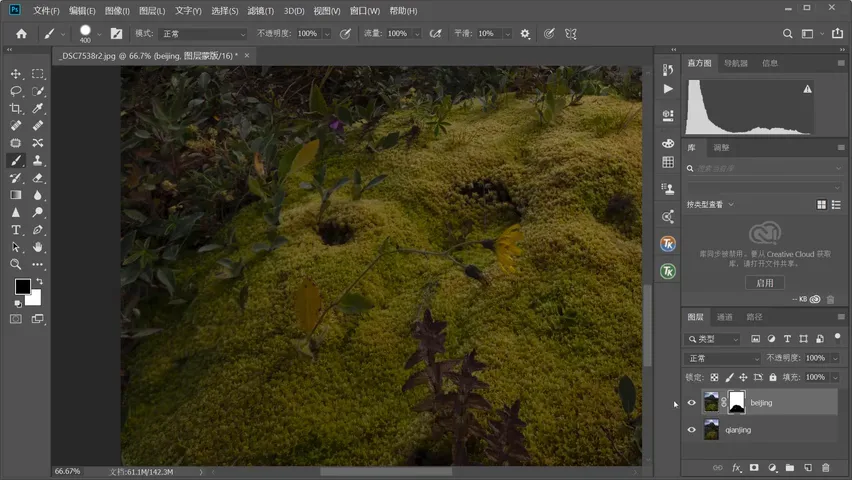This screenshot has width=852, height=480.
Task: Select the Hand tool
Action: [37, 247]
